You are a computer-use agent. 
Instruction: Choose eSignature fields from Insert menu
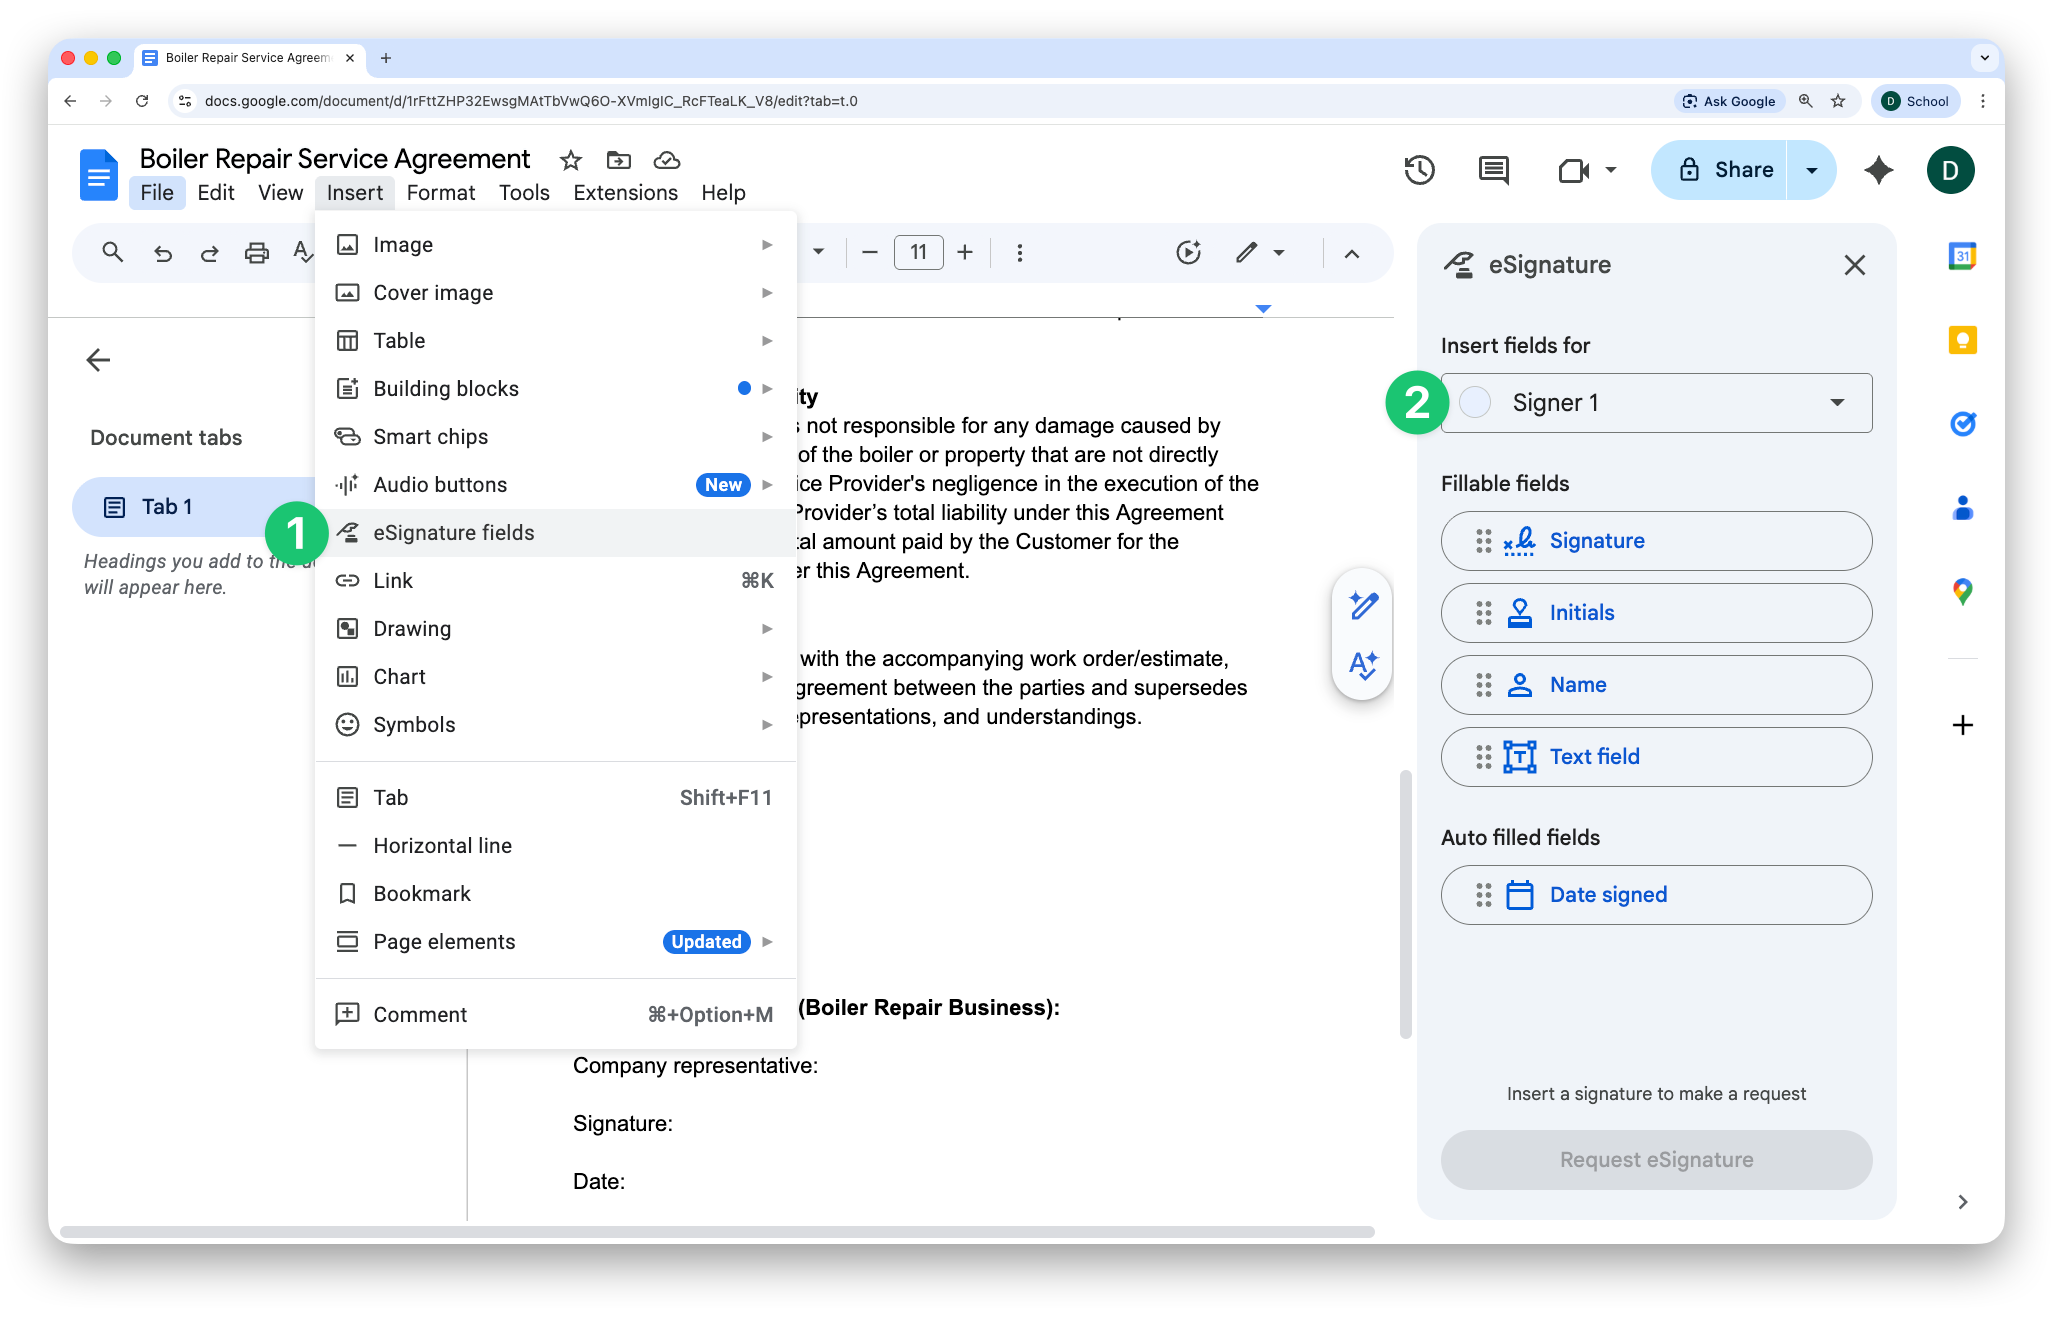click(453, 533)
